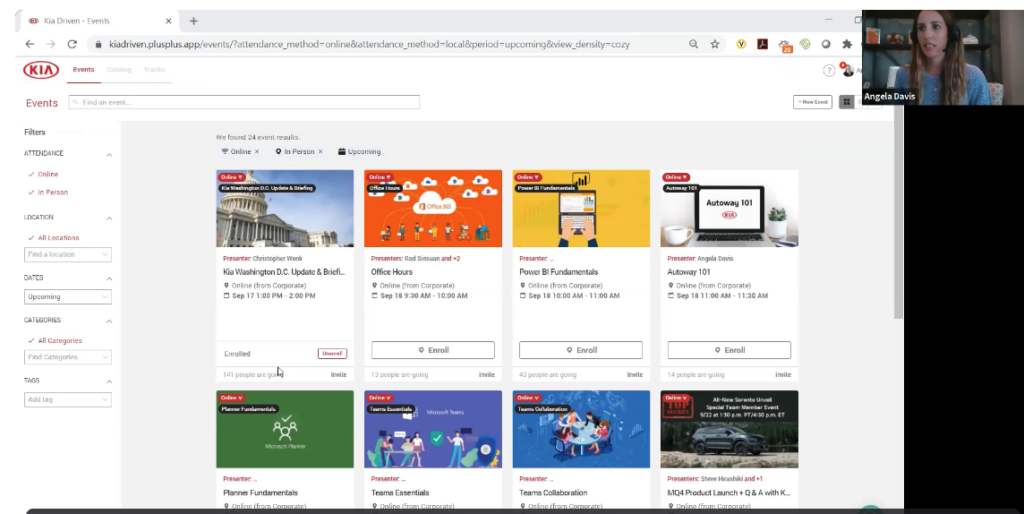Bookmark this page with the star icon

(x=715, y=44)
